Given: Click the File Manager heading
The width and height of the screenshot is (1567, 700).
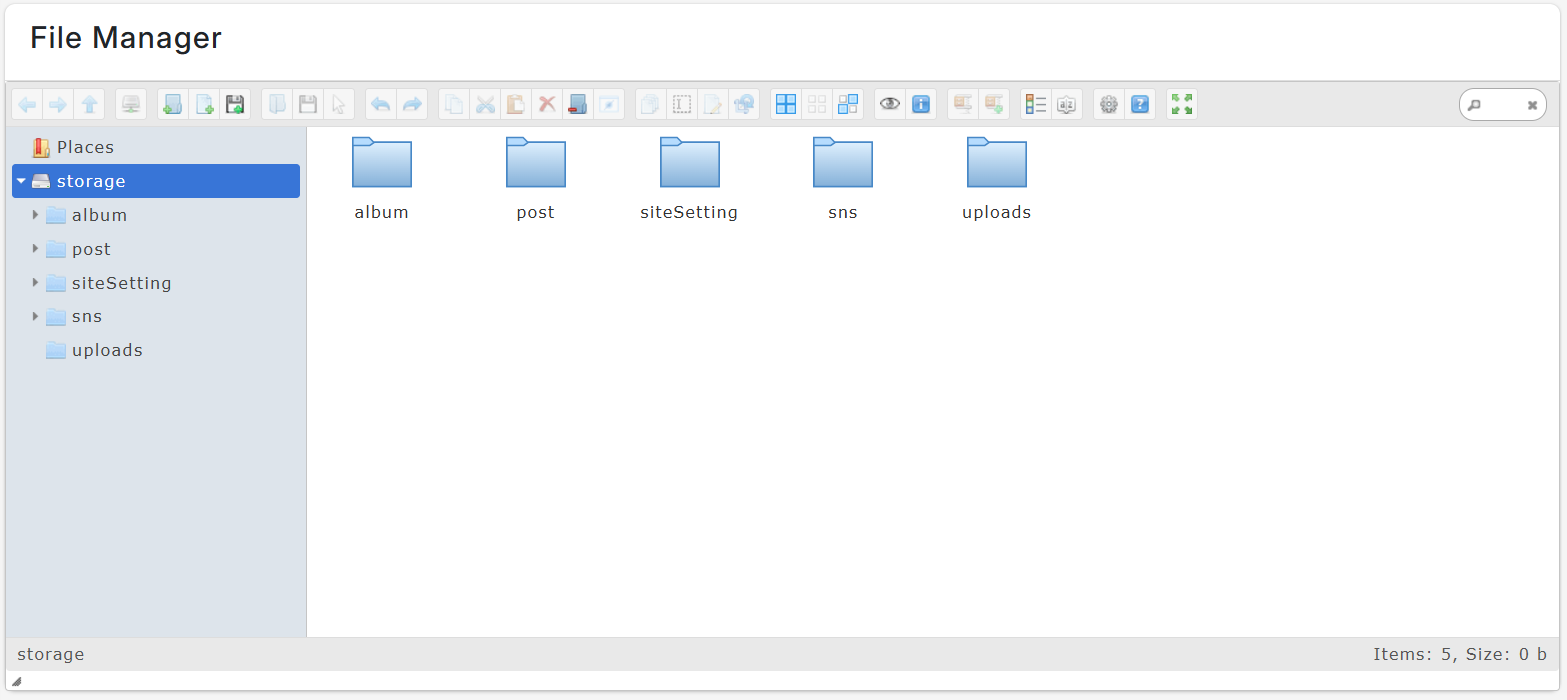Looking at the screenshot, I should click(x=126, y=38).
